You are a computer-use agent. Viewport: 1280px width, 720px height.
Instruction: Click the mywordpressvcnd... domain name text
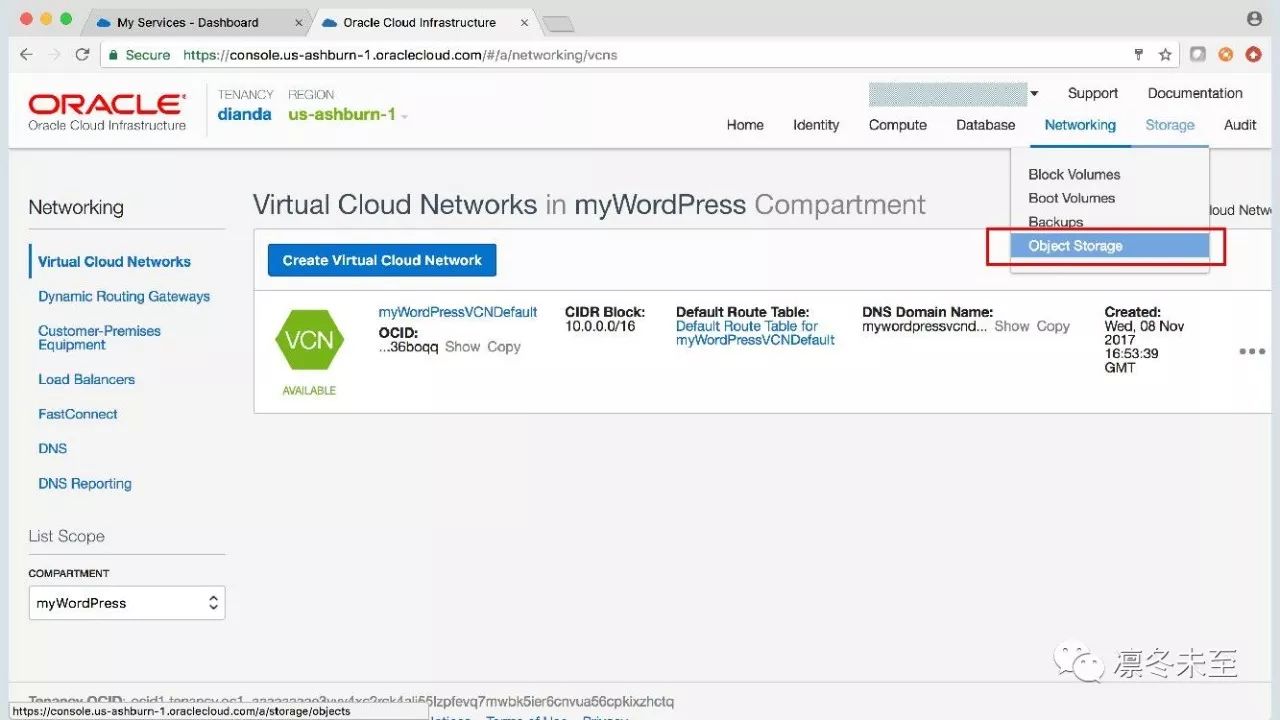point(925,327)
